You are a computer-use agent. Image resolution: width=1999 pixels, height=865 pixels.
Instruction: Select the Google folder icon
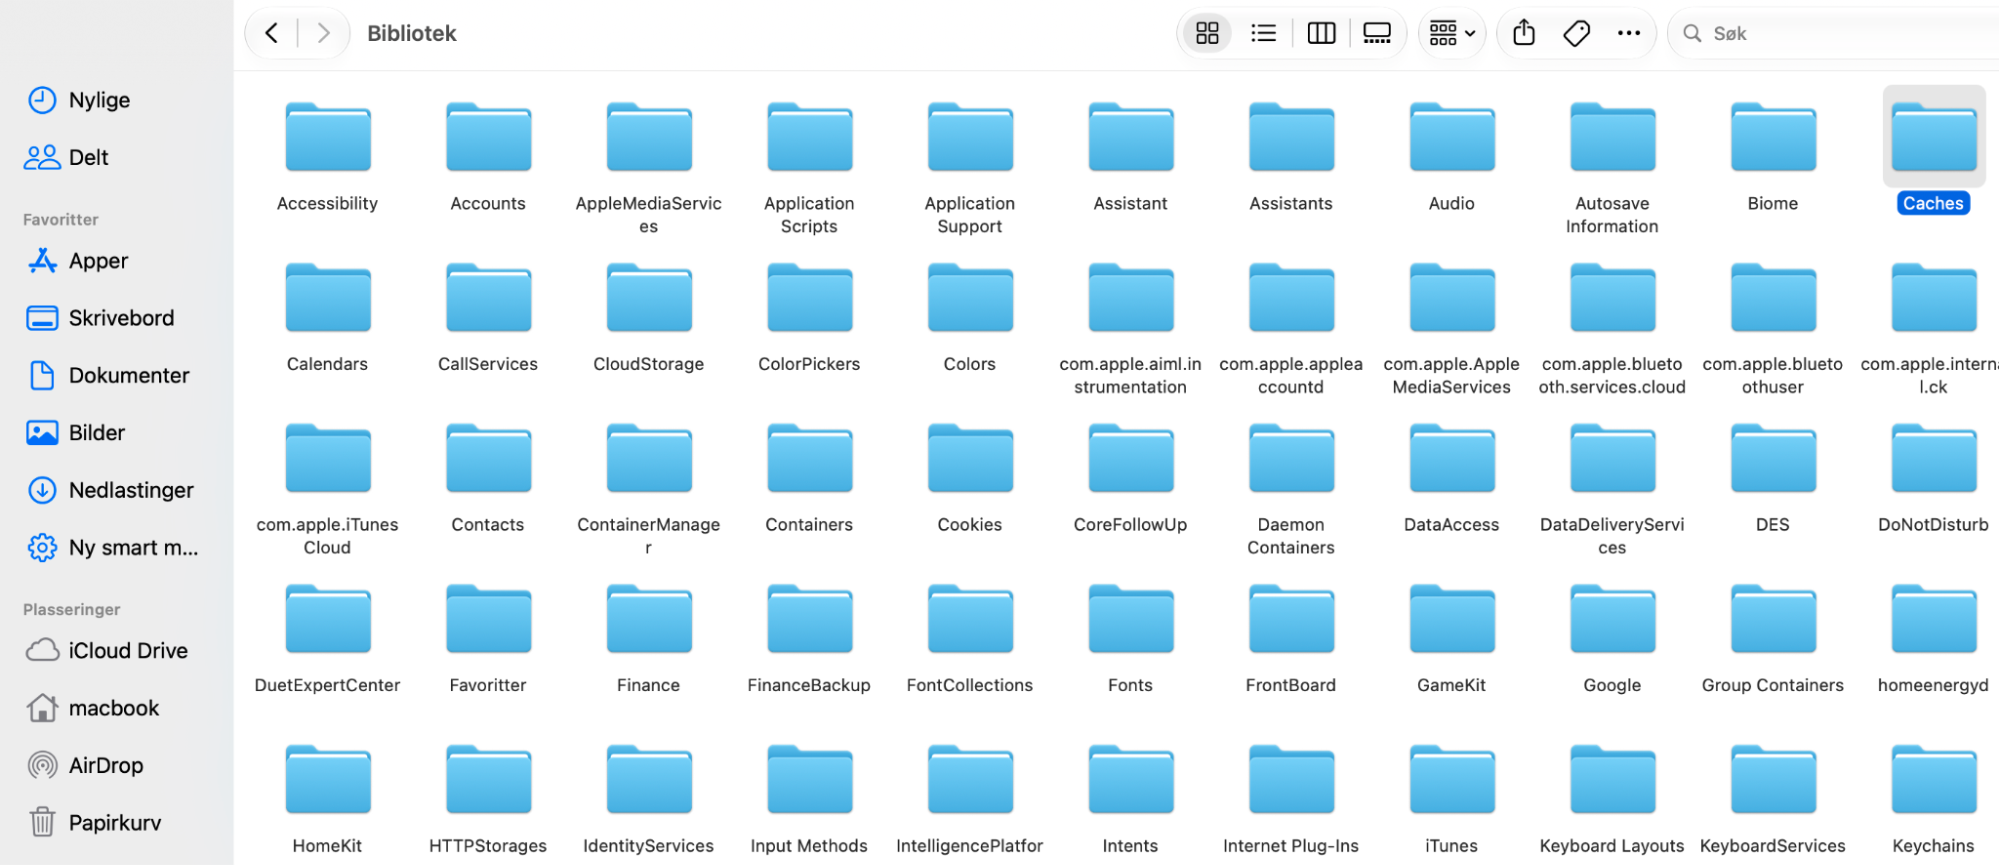pyautogui.click(x=1613, y=619)
